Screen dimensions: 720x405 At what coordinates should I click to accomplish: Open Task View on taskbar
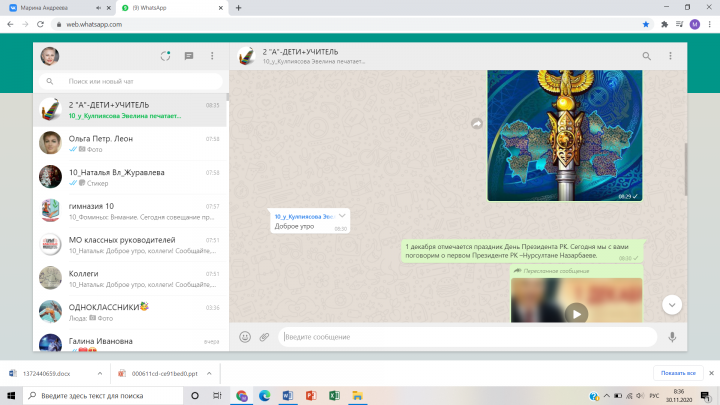(217, 395)
